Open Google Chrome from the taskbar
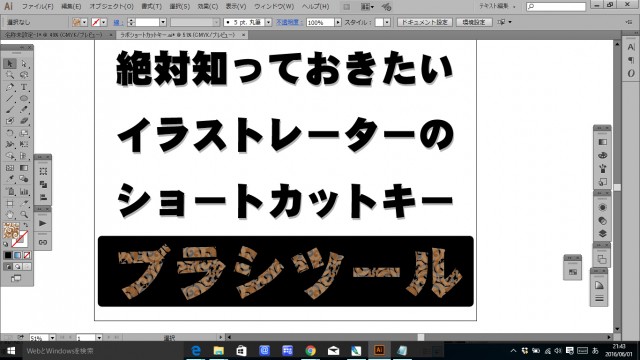 [311, 351]
